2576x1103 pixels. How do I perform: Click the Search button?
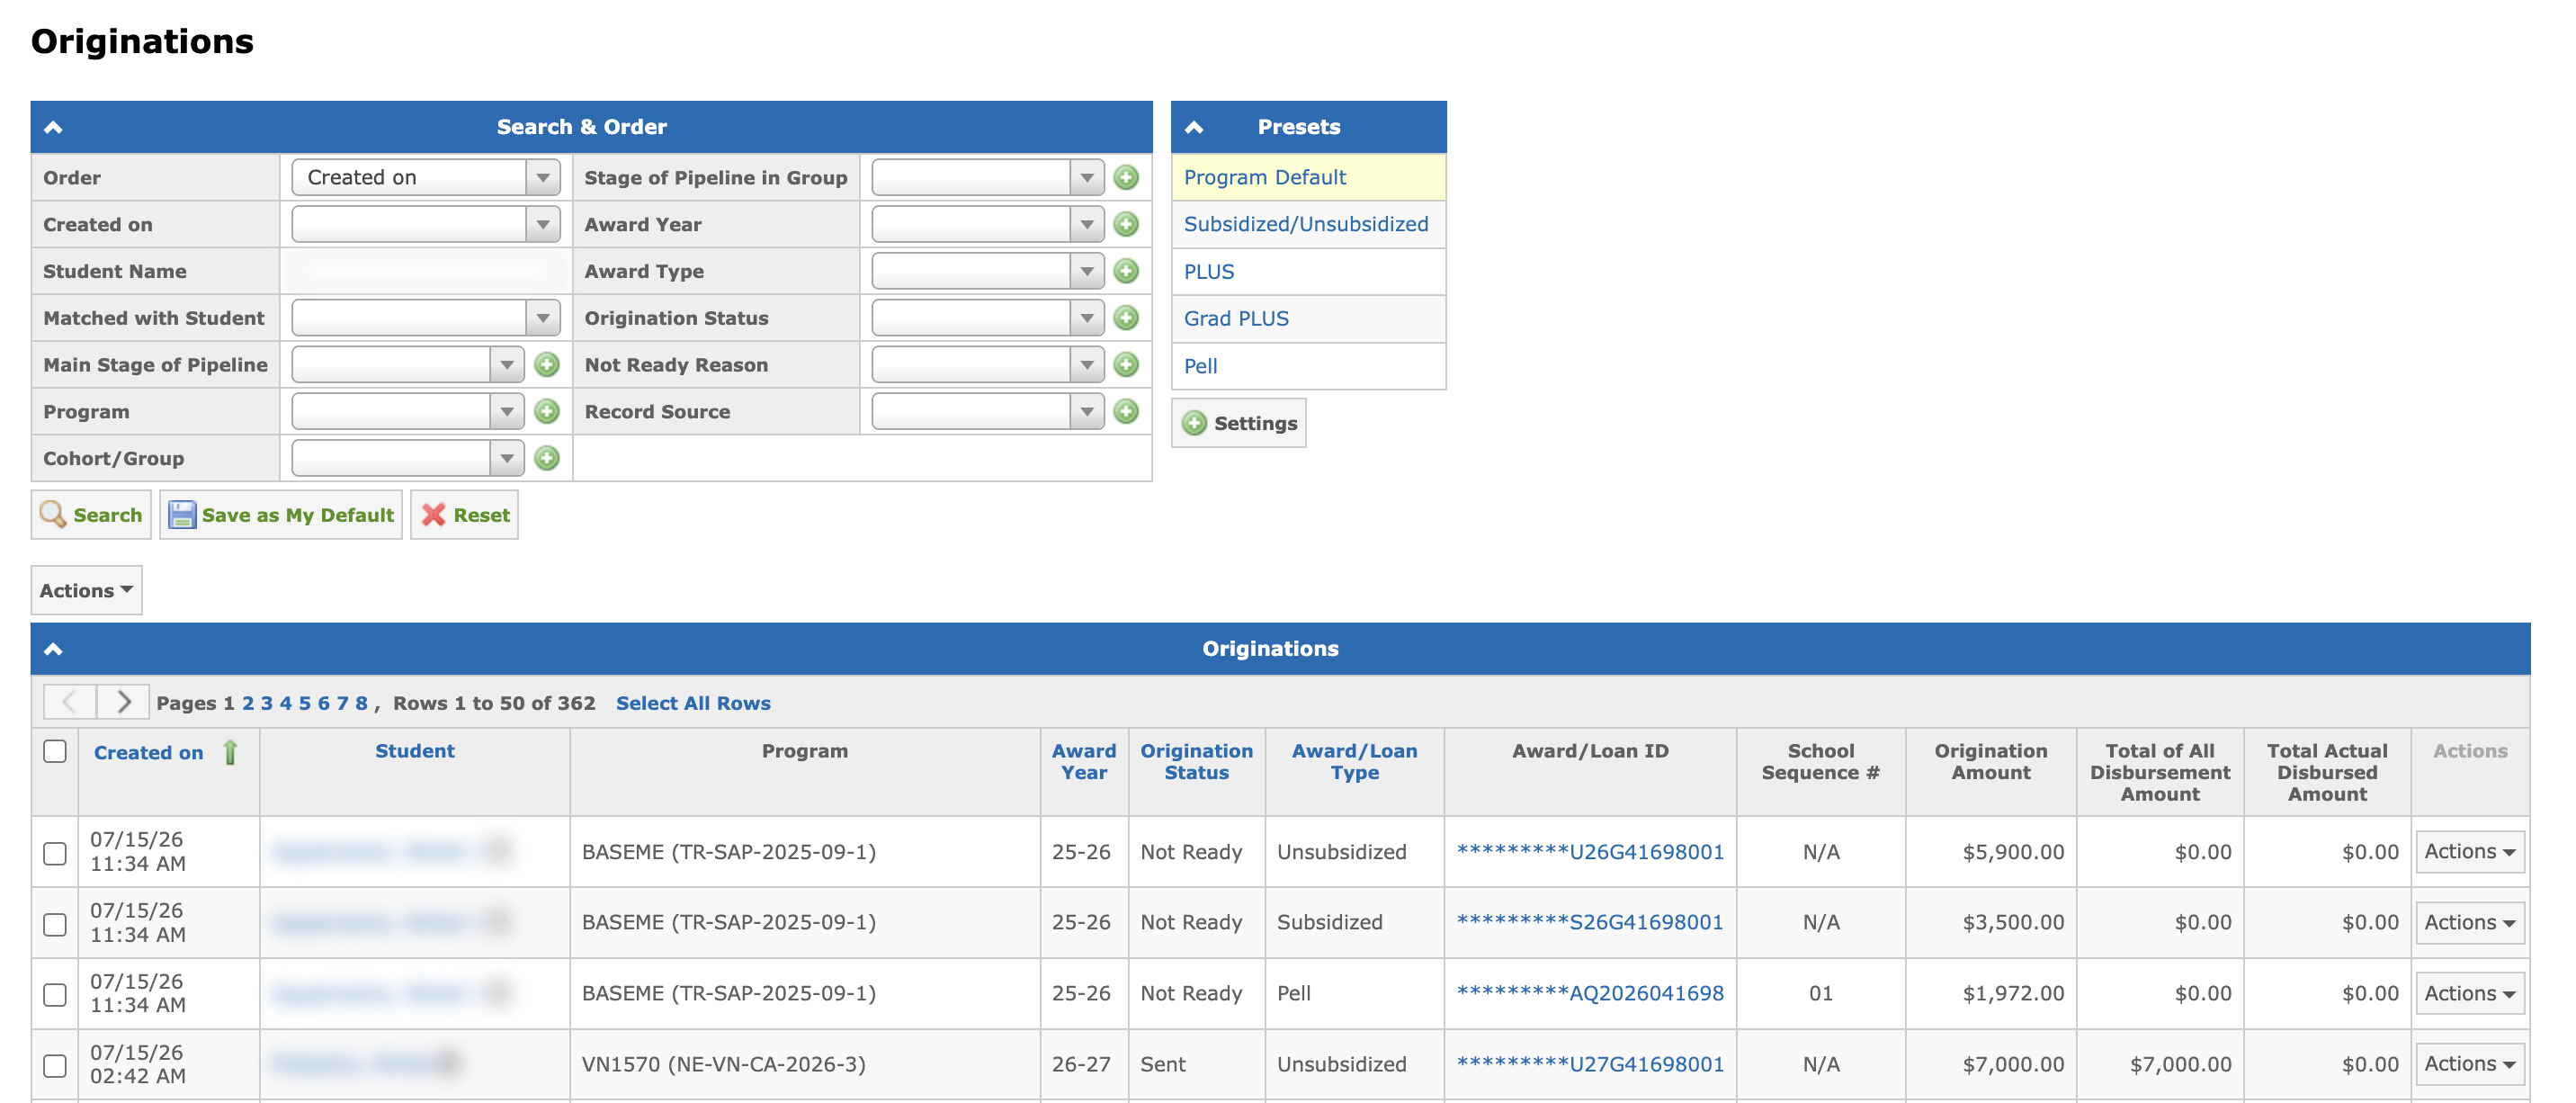point(91,514)
